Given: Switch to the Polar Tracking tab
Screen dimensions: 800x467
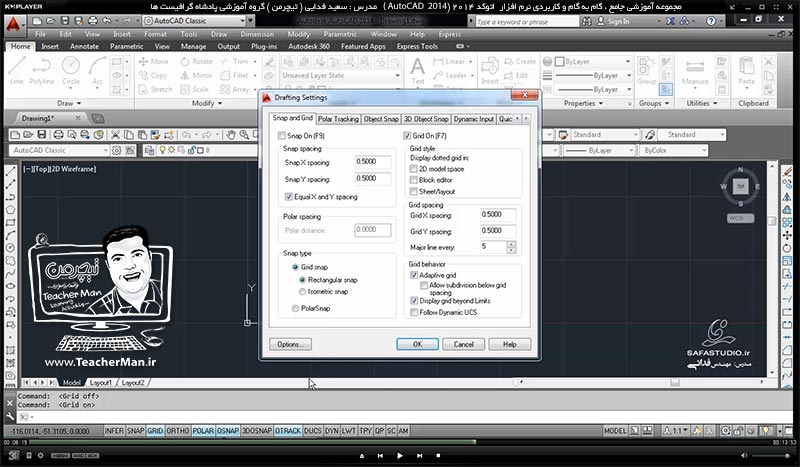Looking at the screenshot, I should click(x=338, y=119).
